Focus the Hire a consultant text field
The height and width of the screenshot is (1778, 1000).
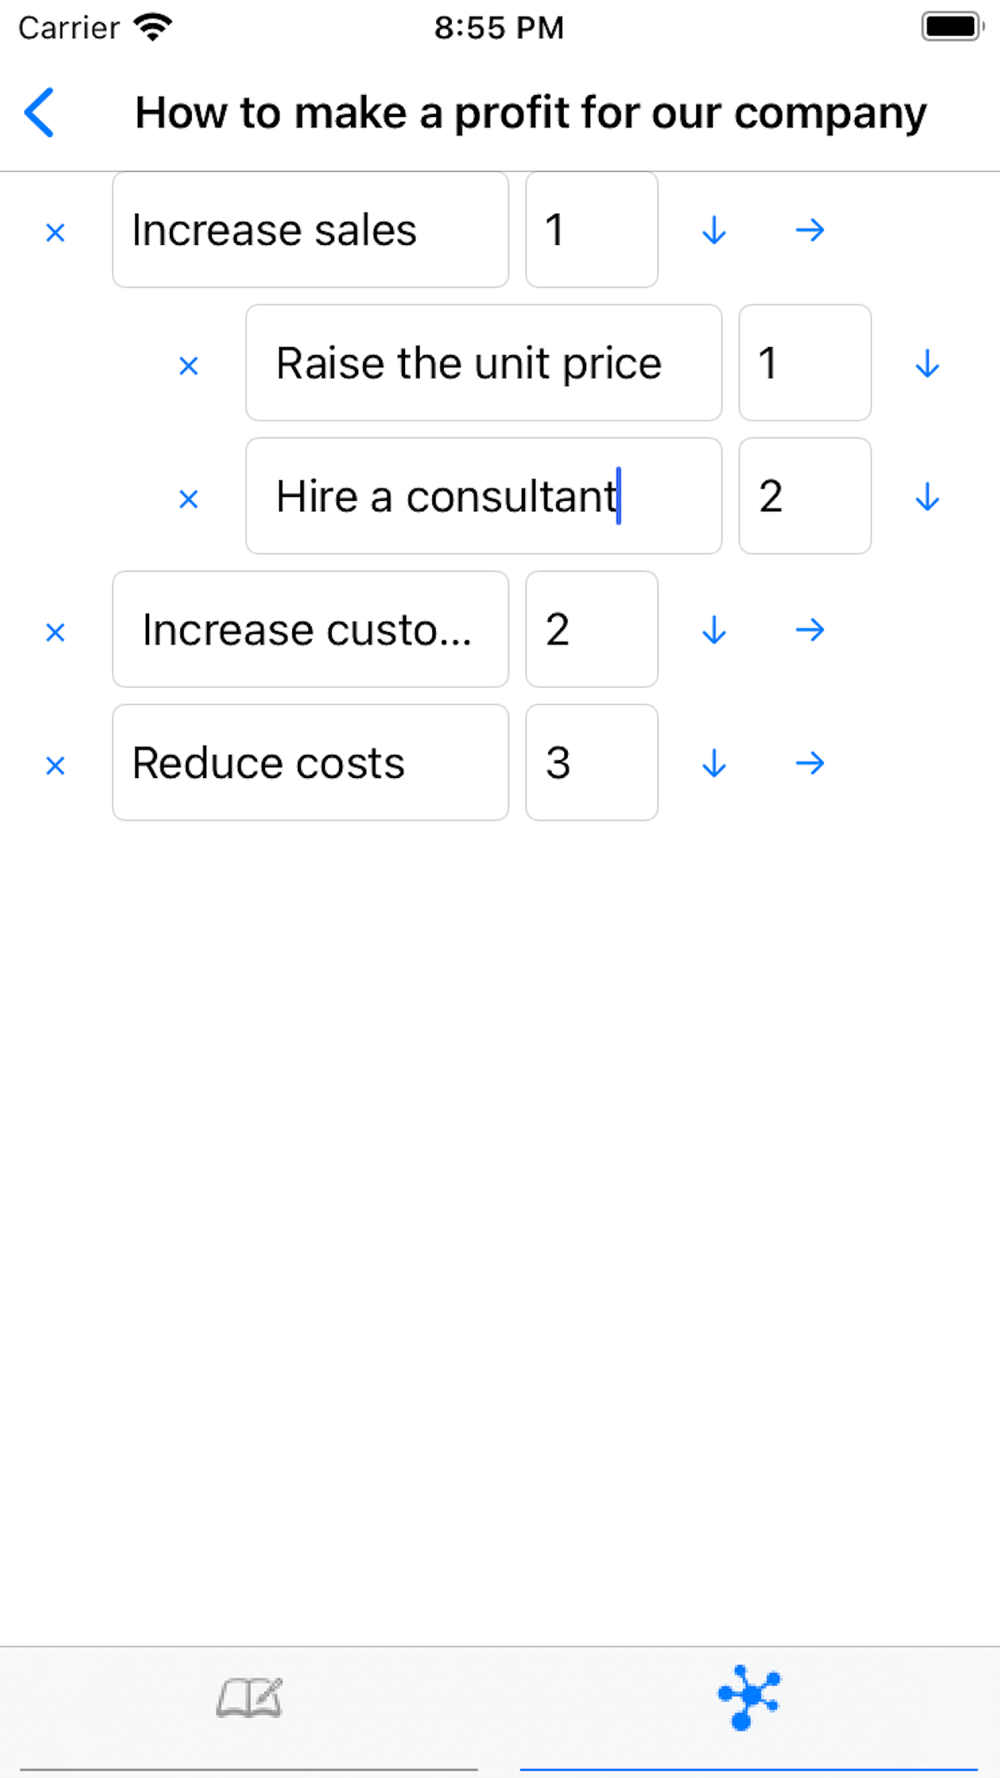click(x=484, y=496)
